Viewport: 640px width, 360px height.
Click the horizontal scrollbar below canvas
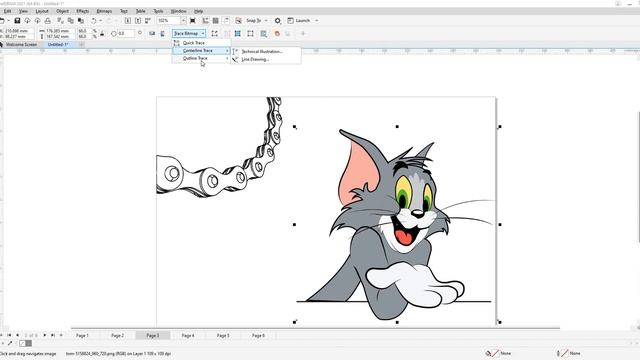315,328
